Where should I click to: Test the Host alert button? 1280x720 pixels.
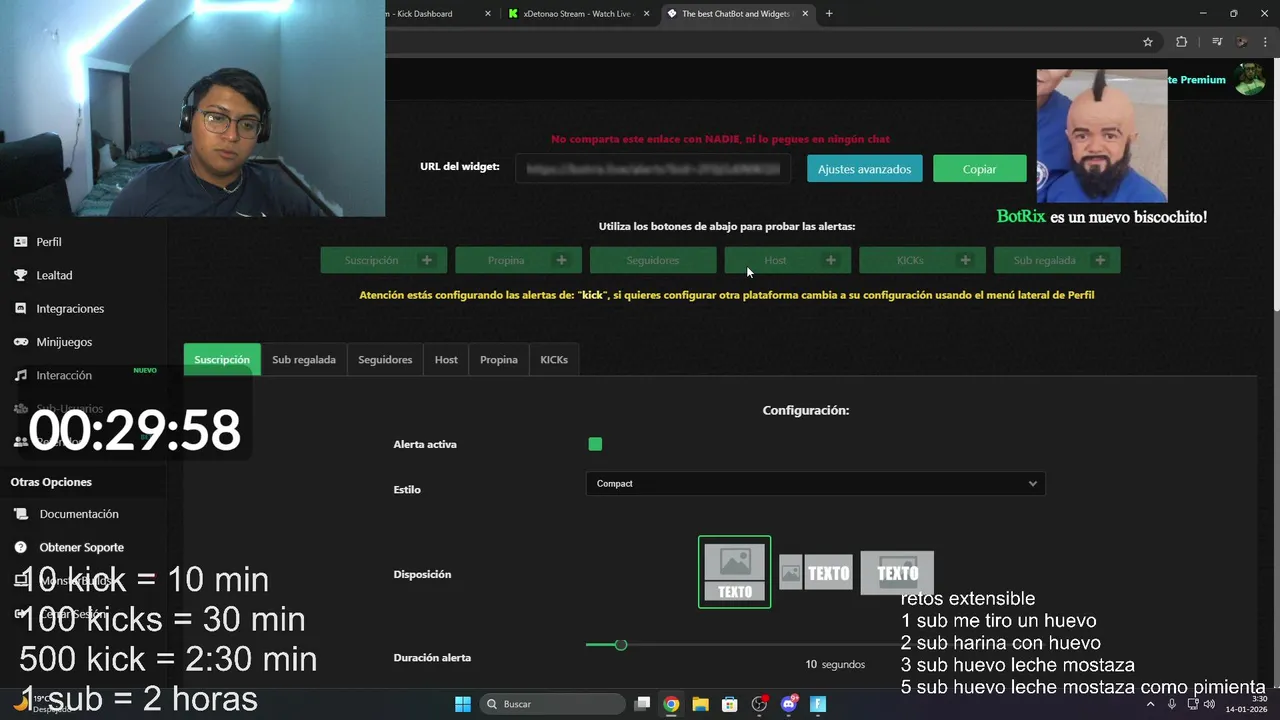click(787, 260)
